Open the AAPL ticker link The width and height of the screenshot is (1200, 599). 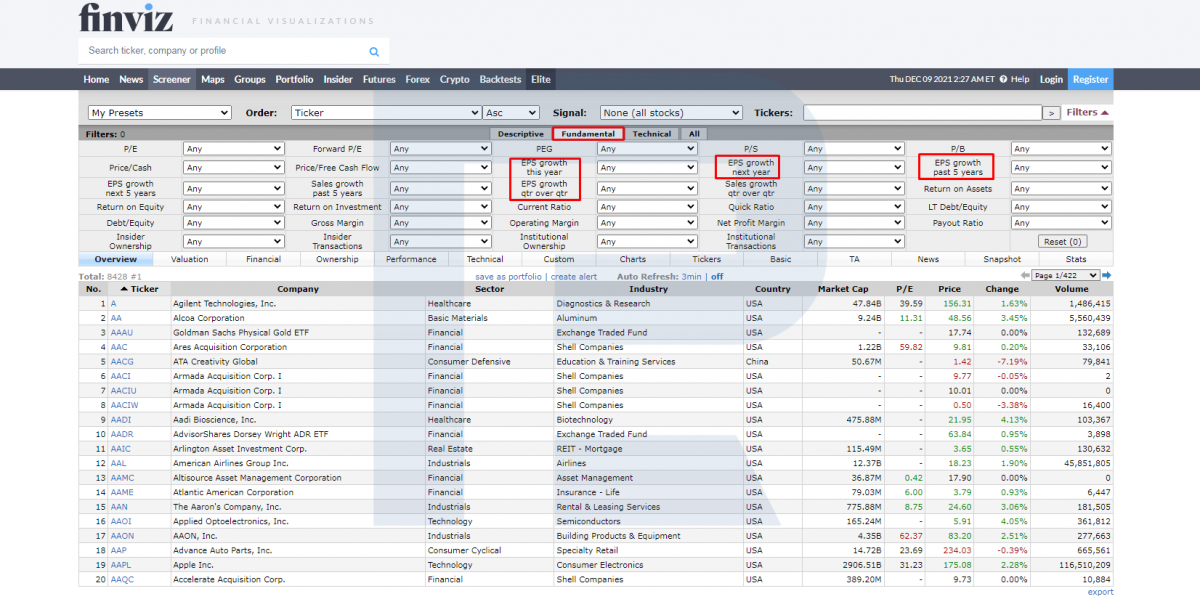120,565
